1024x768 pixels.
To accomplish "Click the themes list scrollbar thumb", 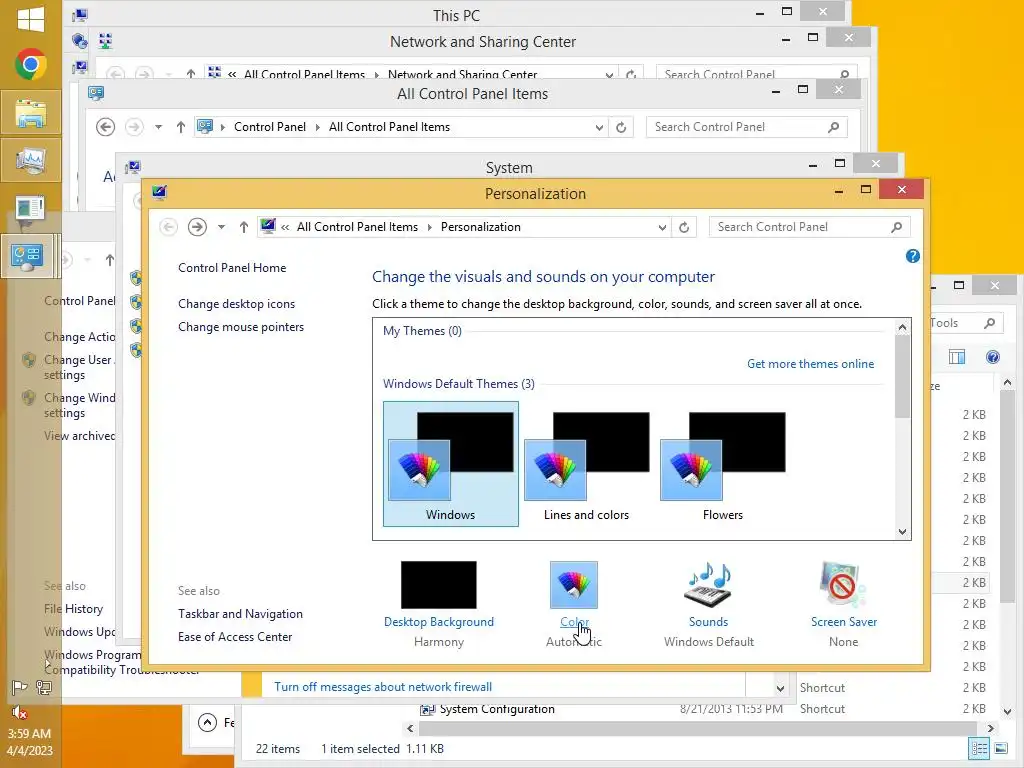I will point(903,376).
